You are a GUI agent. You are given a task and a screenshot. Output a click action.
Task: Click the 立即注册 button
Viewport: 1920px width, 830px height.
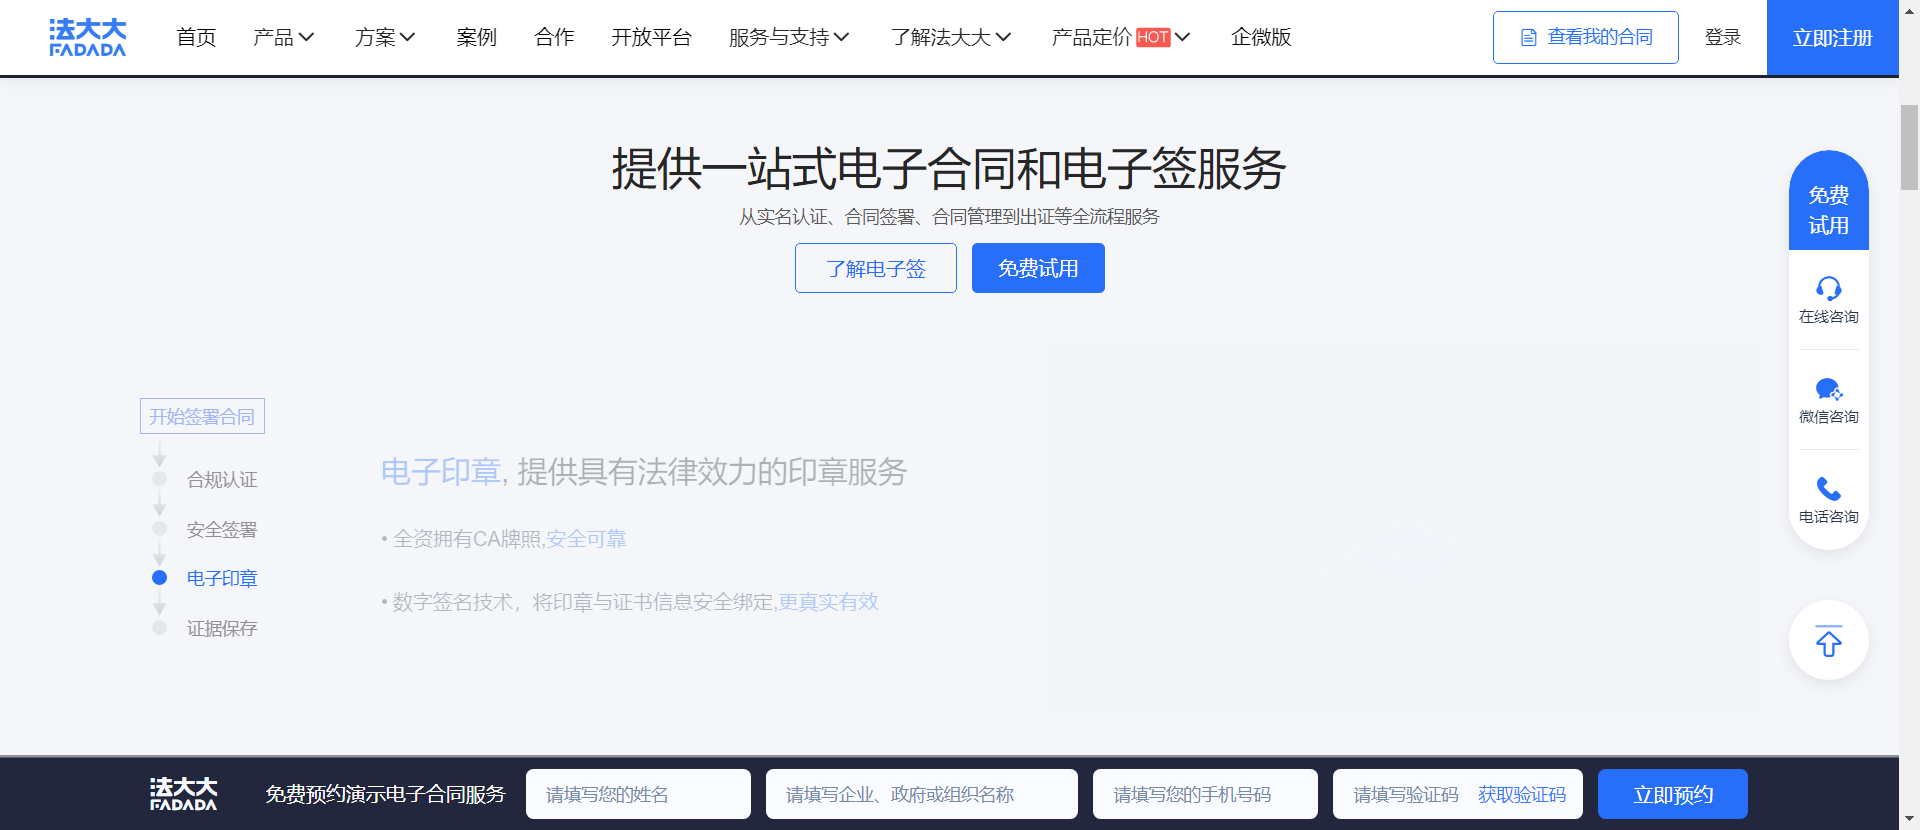click(1832, 37)
